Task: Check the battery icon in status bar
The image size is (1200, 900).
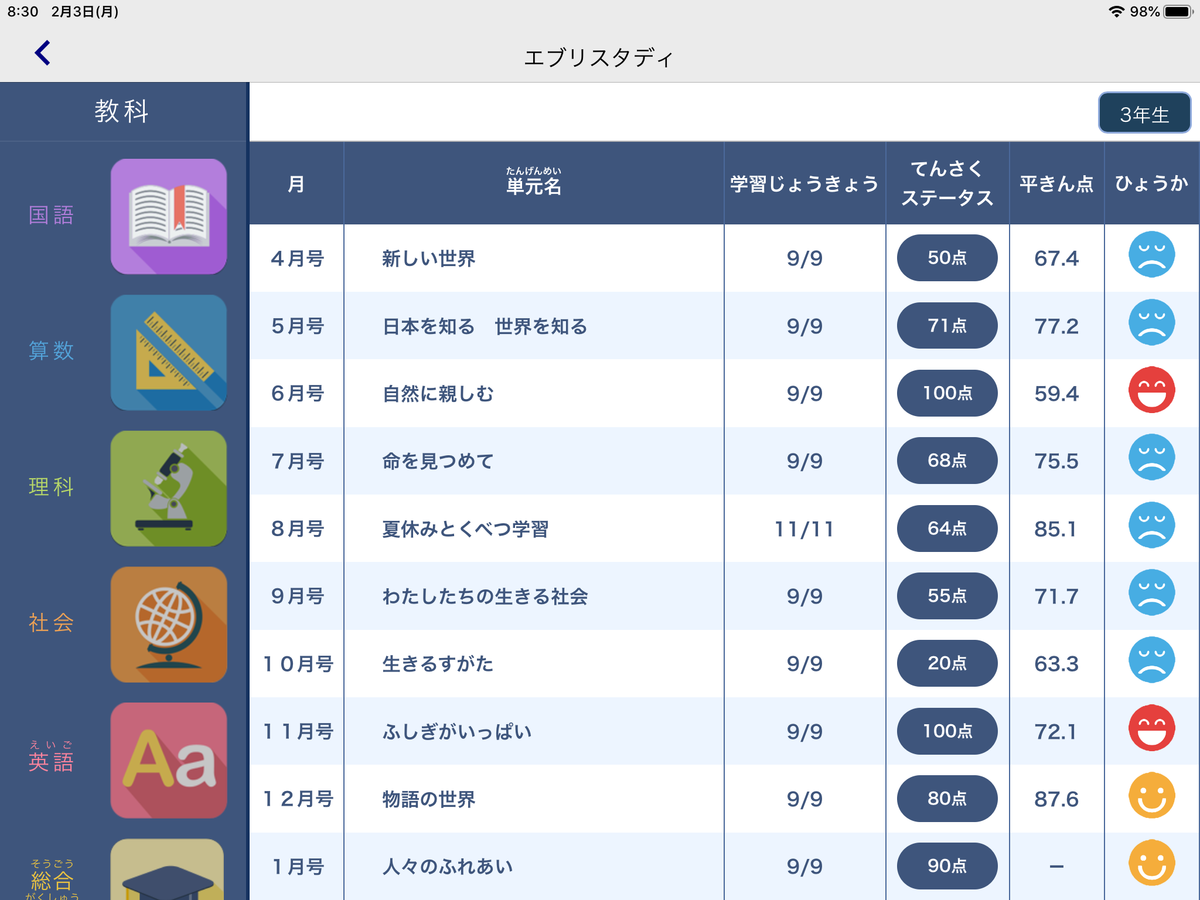Action: [1177, 11]
